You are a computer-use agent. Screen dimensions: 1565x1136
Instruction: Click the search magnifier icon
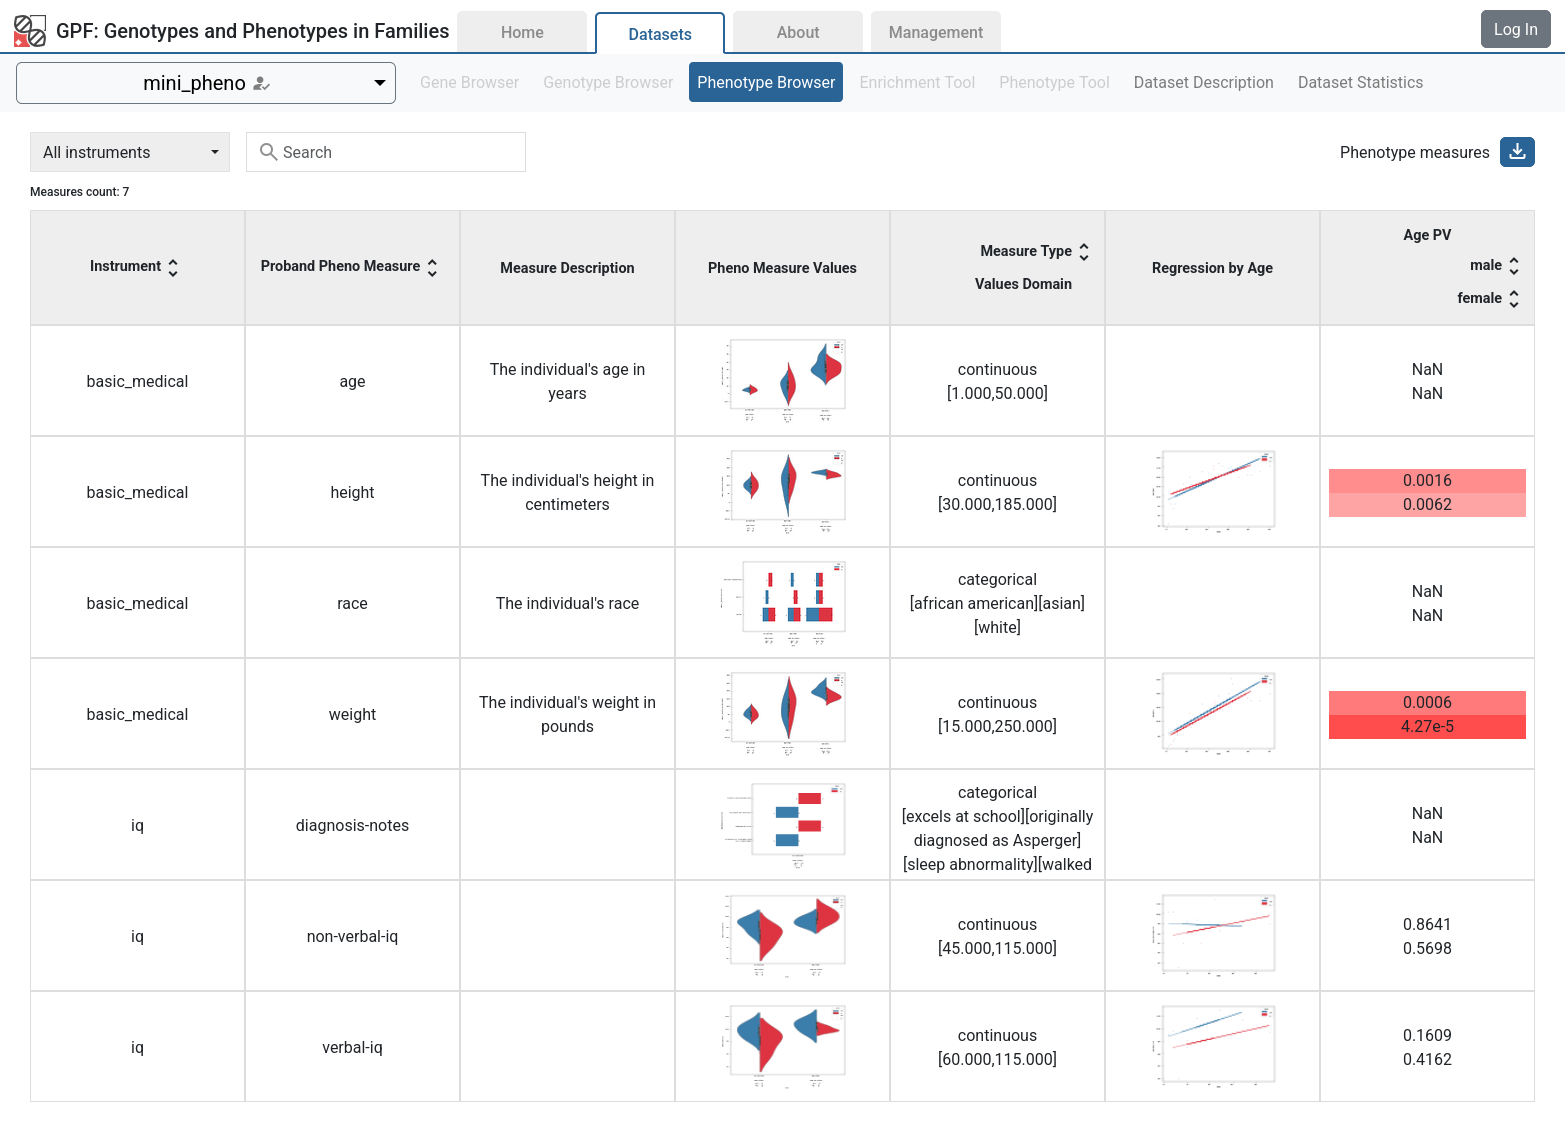coord(268,152)
